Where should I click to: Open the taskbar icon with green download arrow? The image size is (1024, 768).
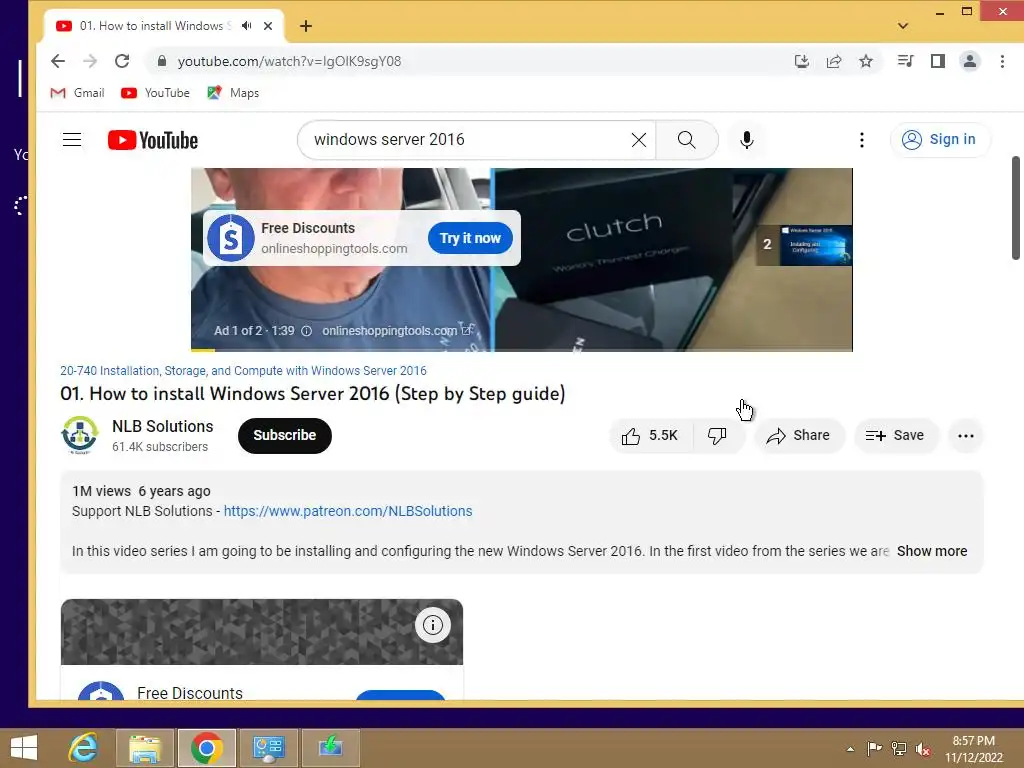(330, 748)
